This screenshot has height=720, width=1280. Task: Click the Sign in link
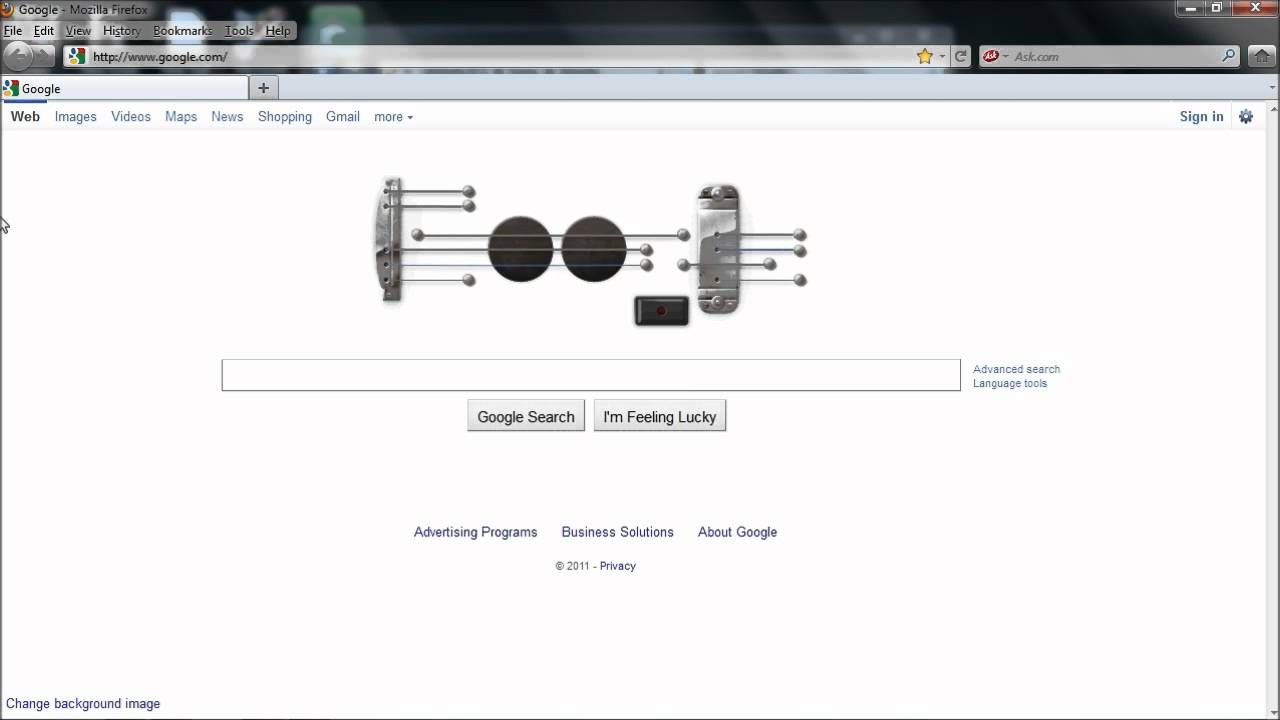[x=1201, y=116]
